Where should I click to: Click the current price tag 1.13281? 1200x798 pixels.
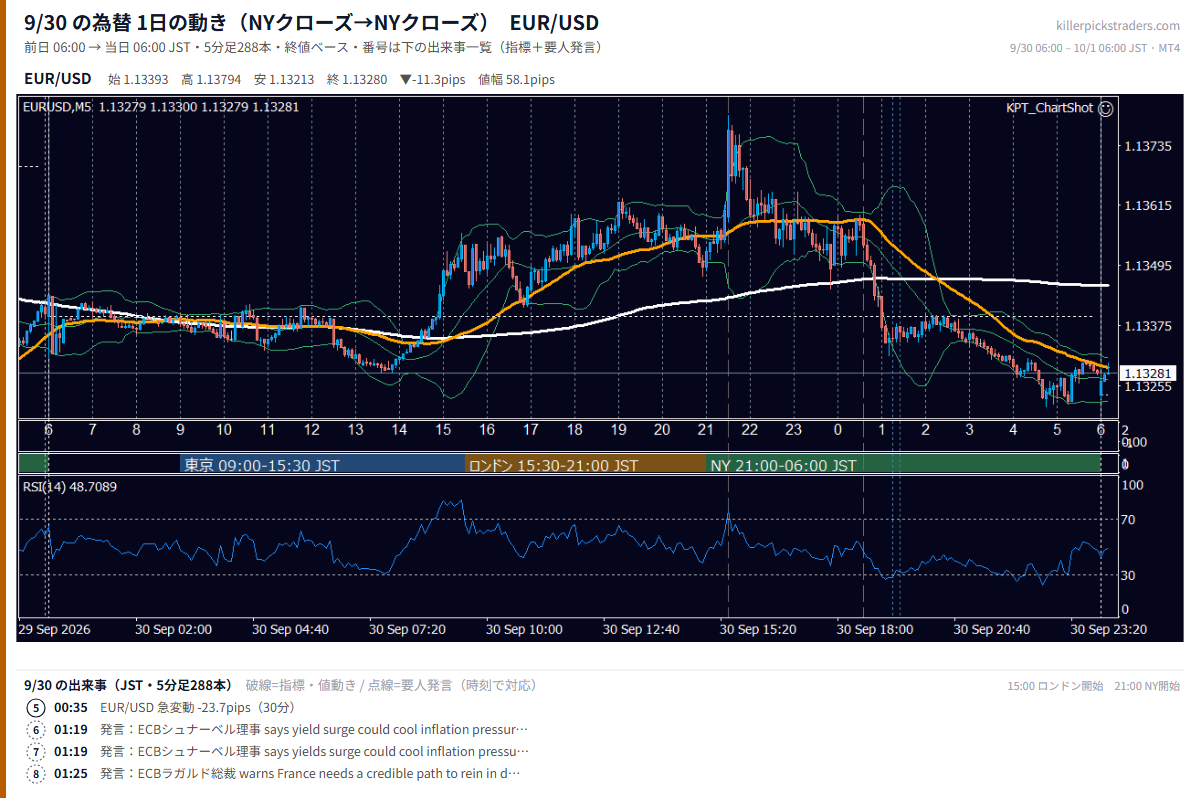pyautogui.click(x=1146, y=373)
